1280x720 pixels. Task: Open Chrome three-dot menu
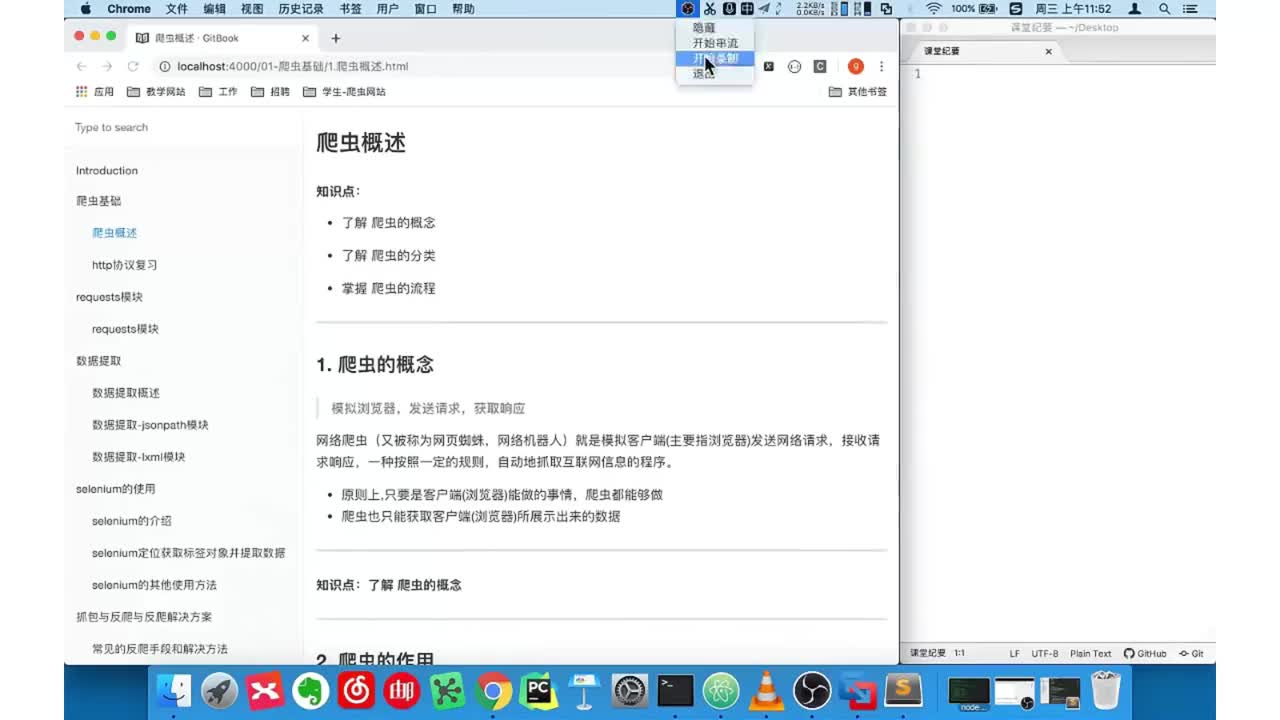(x=881, y=66)
